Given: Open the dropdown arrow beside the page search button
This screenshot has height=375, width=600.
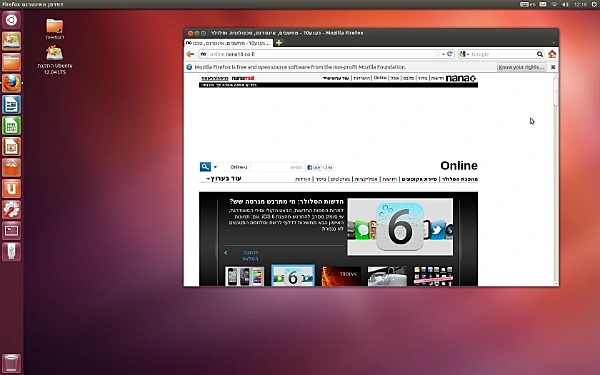Looking at the screenshot, I should 215,167.
